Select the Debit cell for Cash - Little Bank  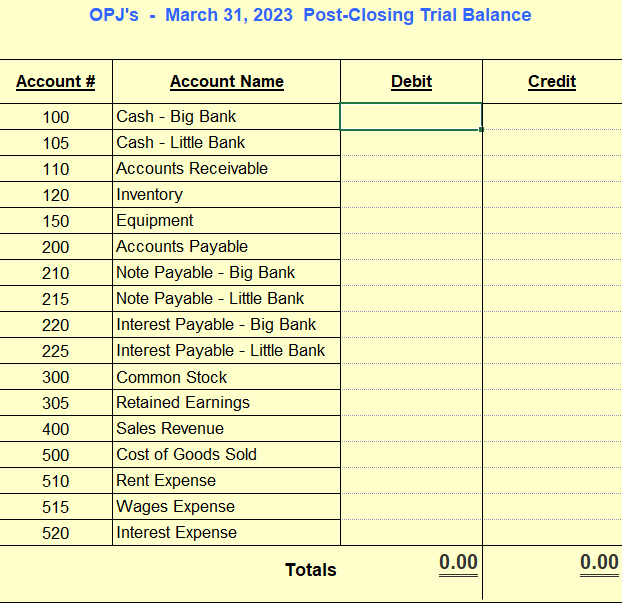411,143
